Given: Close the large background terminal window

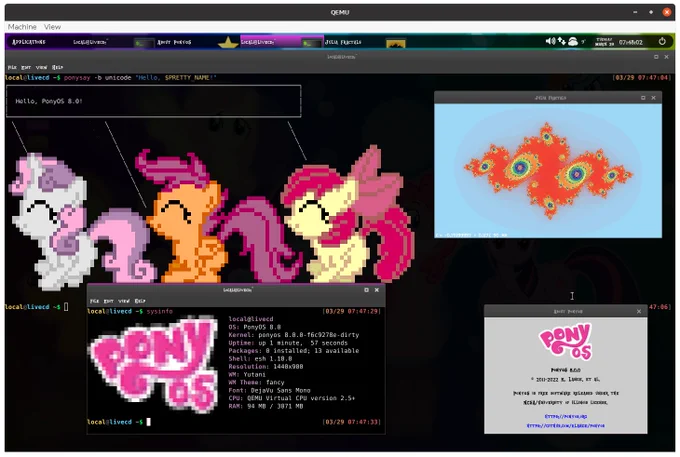Looking at the screenshot, I should pyautogui.click(x=667, y=57).
